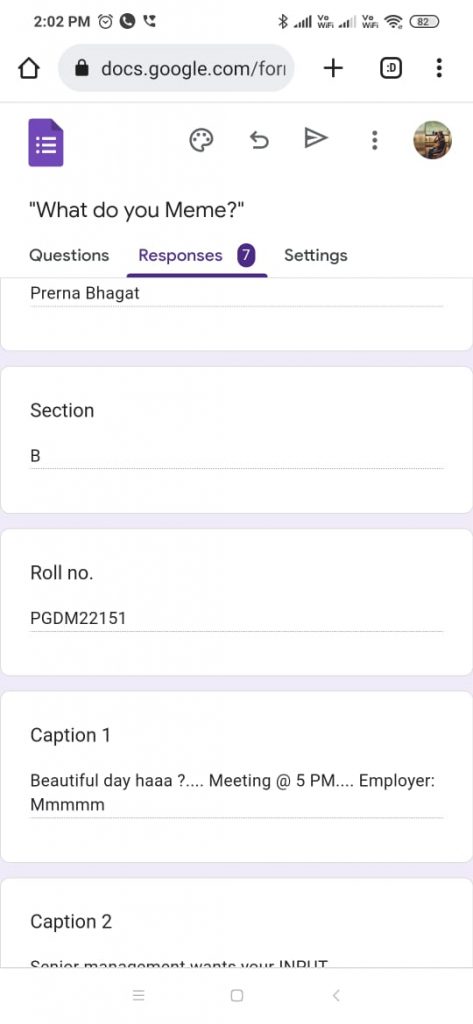The height and width of the screenshot is (1024, 473).
Task: Tap the Android back navigation arrow
Action: click(x=336, y=995)
